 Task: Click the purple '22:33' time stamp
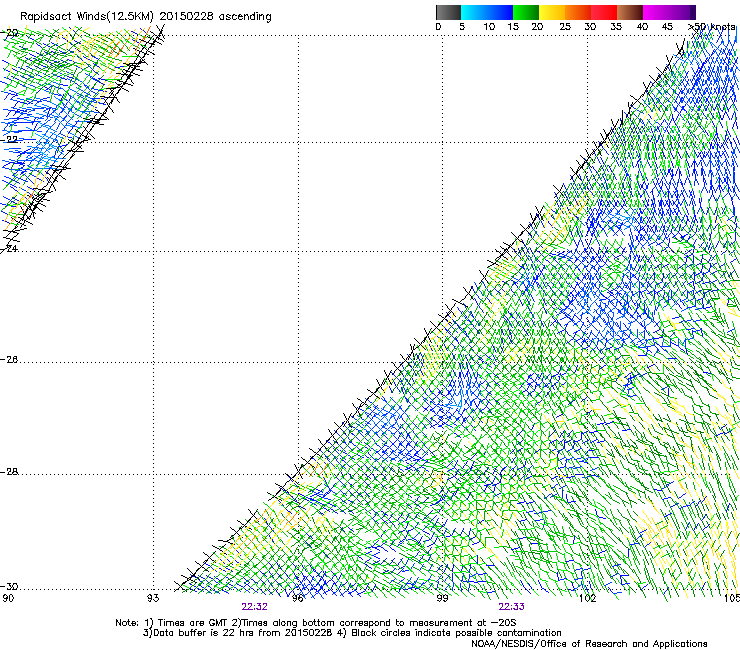(512, 607)
